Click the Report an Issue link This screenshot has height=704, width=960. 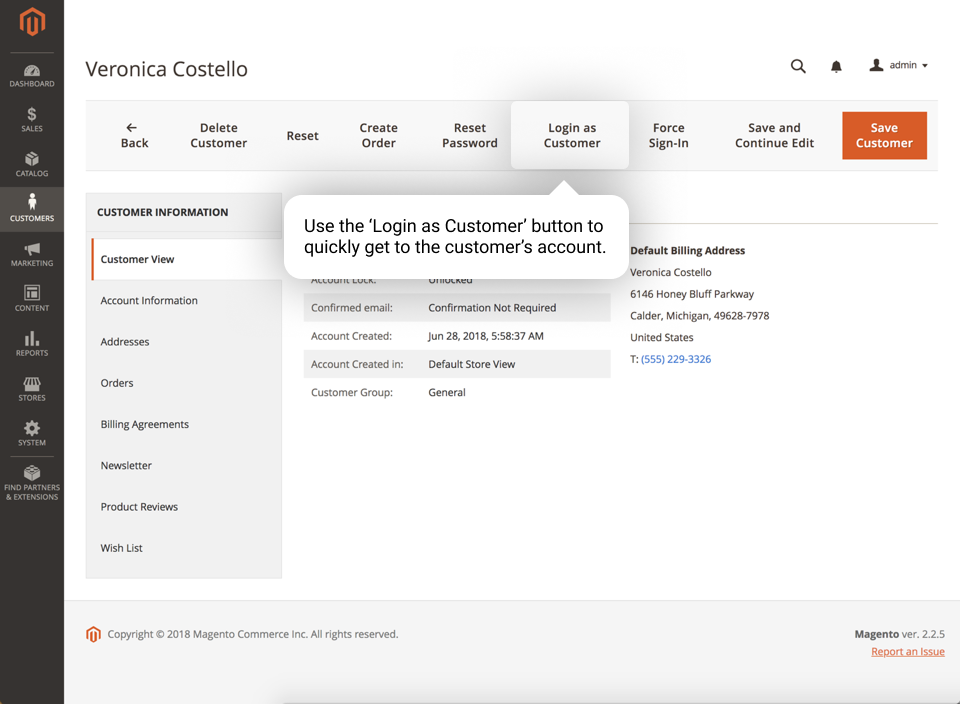(x=907, y=651)
